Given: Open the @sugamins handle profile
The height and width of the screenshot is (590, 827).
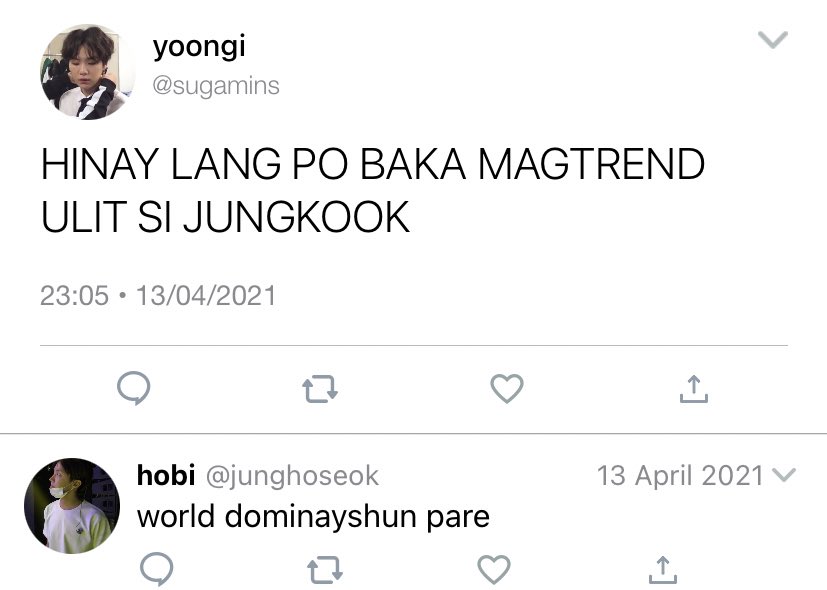Looking at the screenshot, I should click(216, 86).
